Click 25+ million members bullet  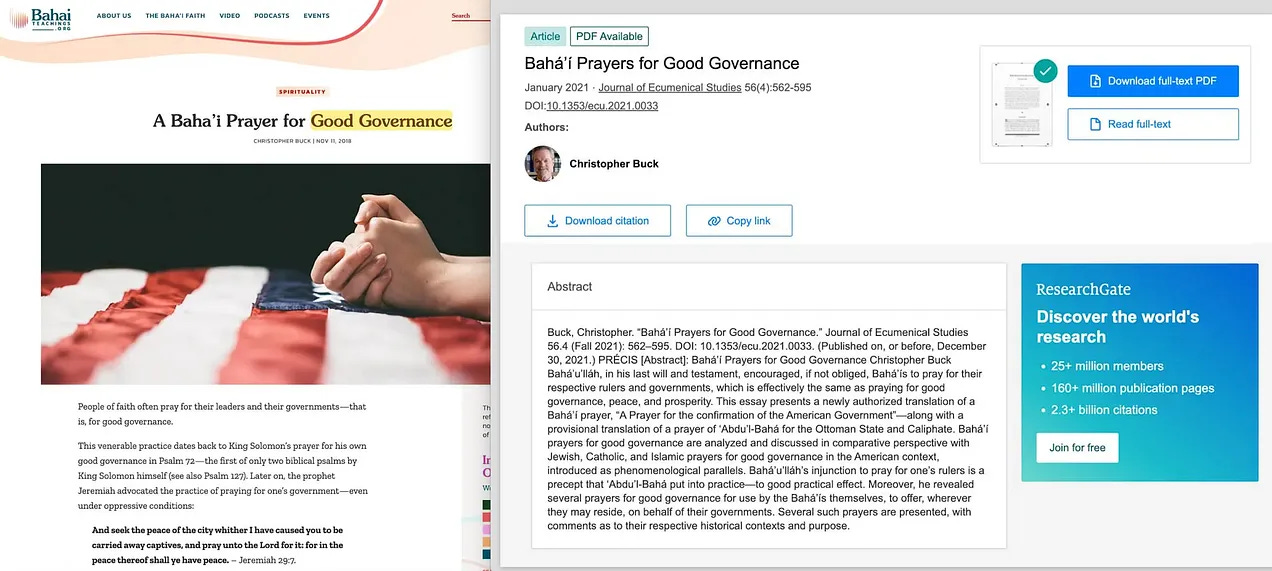click(1106, 366)
